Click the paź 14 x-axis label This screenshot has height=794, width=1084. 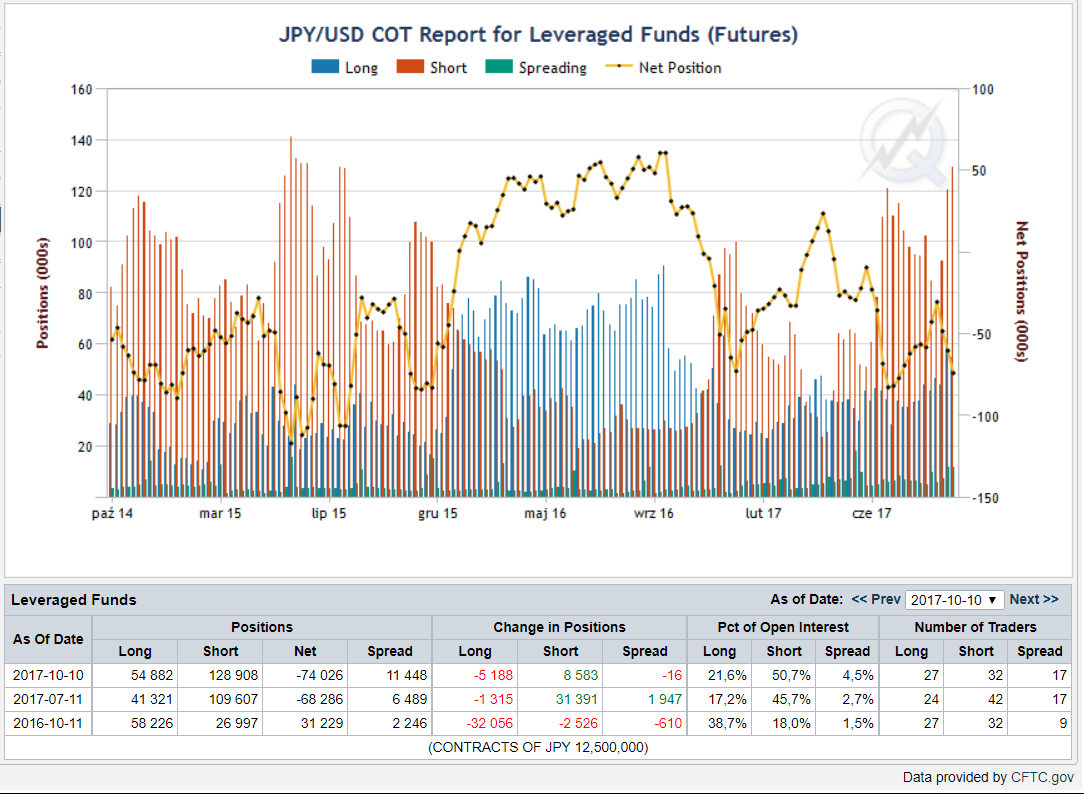coord(112,513)
